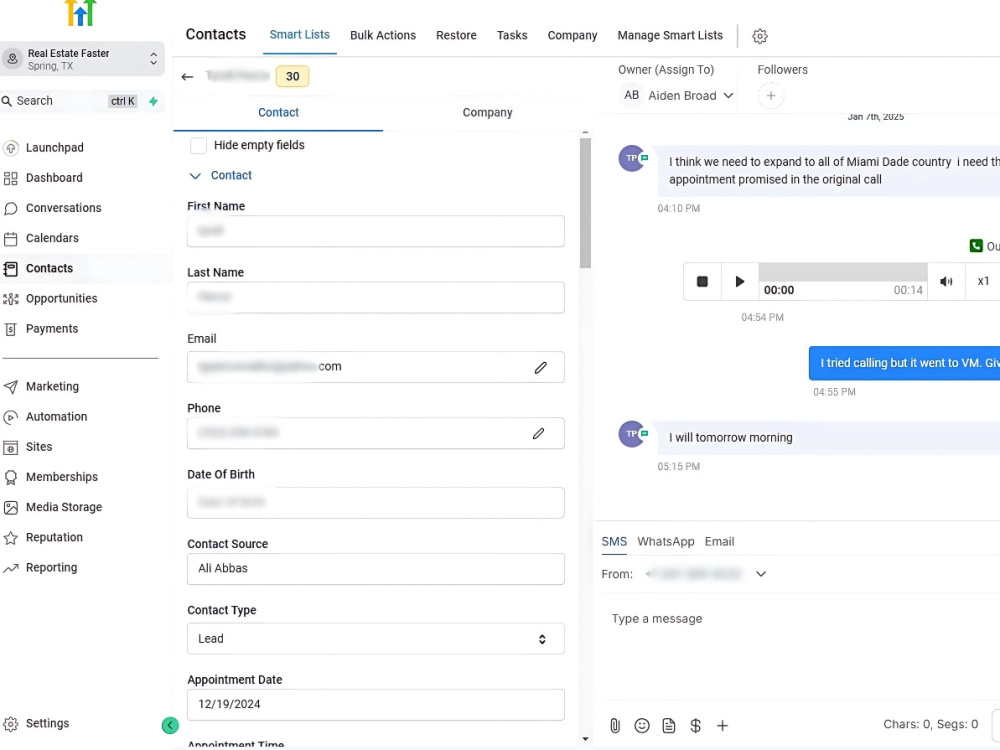Switch account via Real Estate Faster selector
The height and width of the screenshot is (750, 1000).
pos(82,59)
